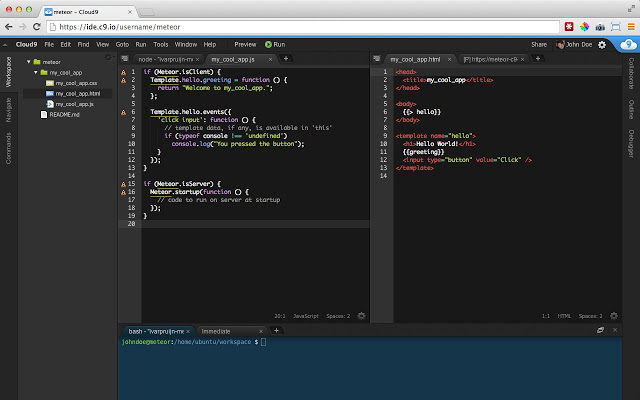Click the Preview button

[x=245, y=44]
